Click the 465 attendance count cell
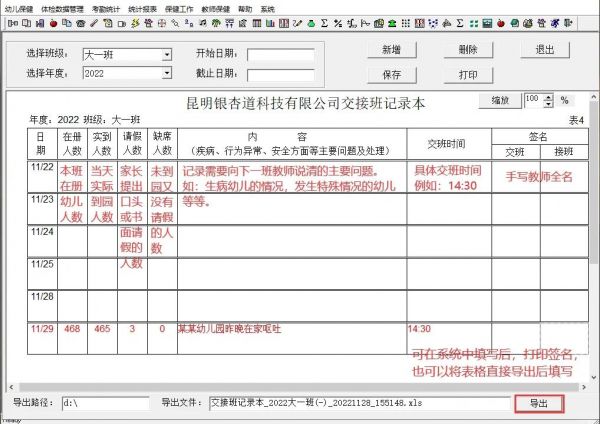The width and height of the screenshot is (600, 424). click(102, 339)
